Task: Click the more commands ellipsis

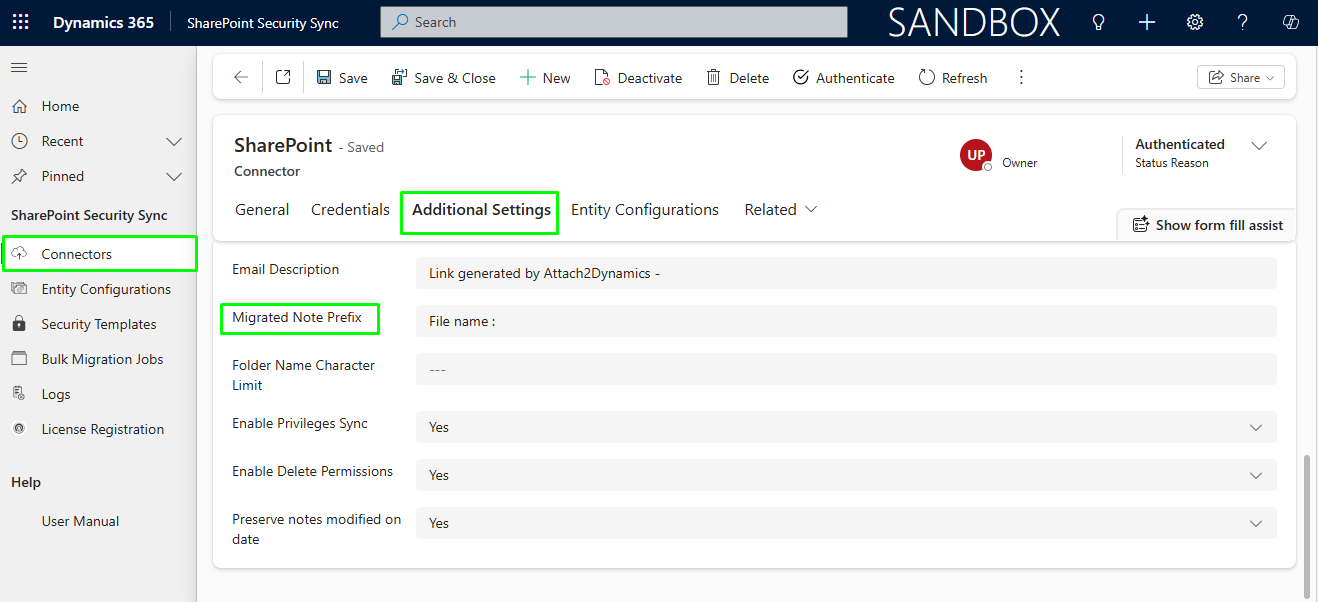Action: click(1021, 78)
